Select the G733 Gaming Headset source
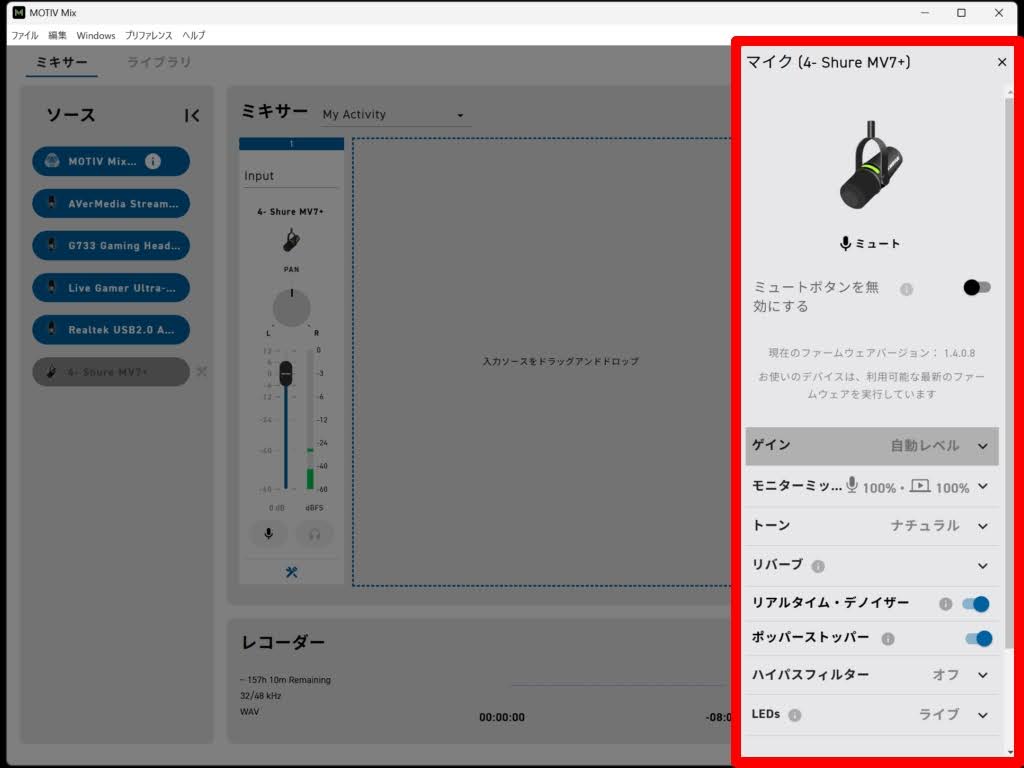This screenshot has width=1024, height=768. [x=111, y=246]
